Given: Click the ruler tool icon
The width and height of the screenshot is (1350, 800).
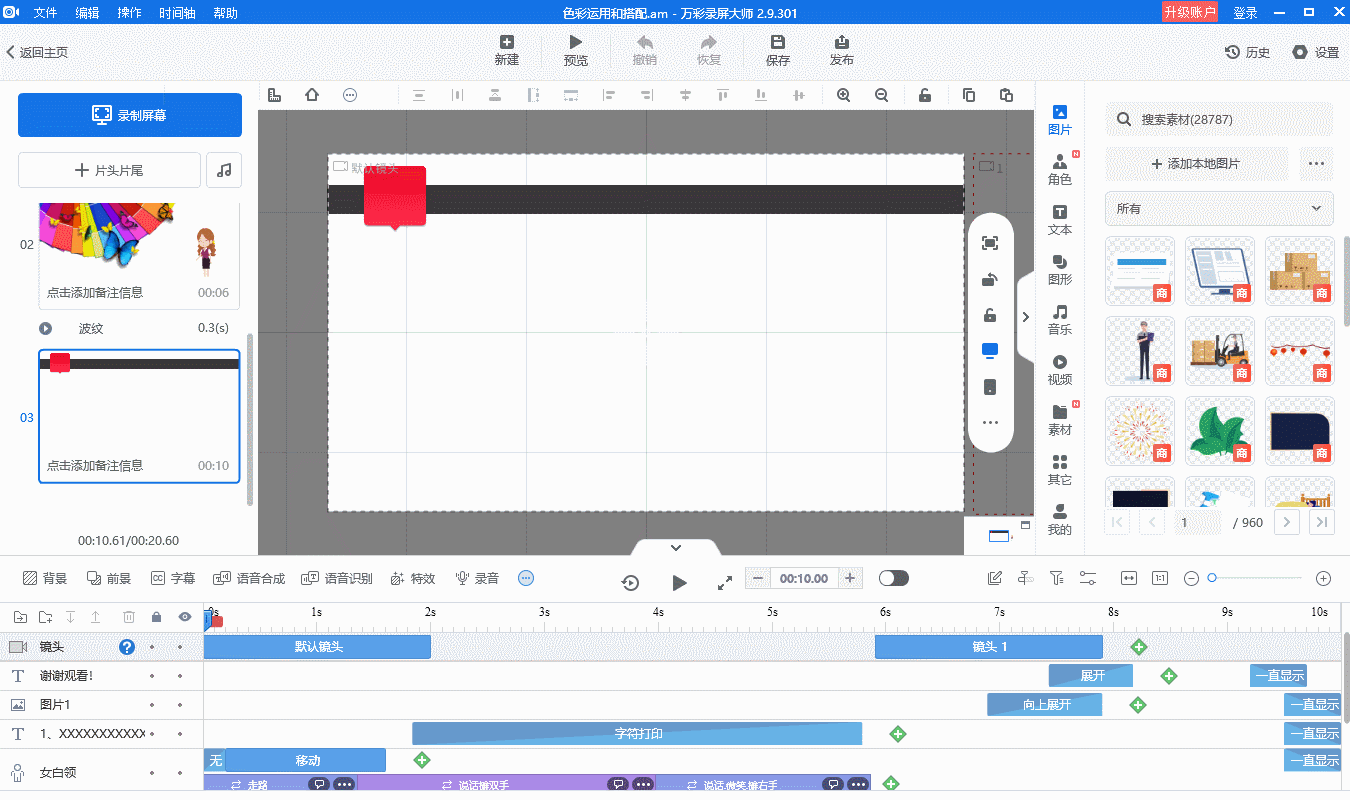Looking at the screenshot, I should (274, 95).
